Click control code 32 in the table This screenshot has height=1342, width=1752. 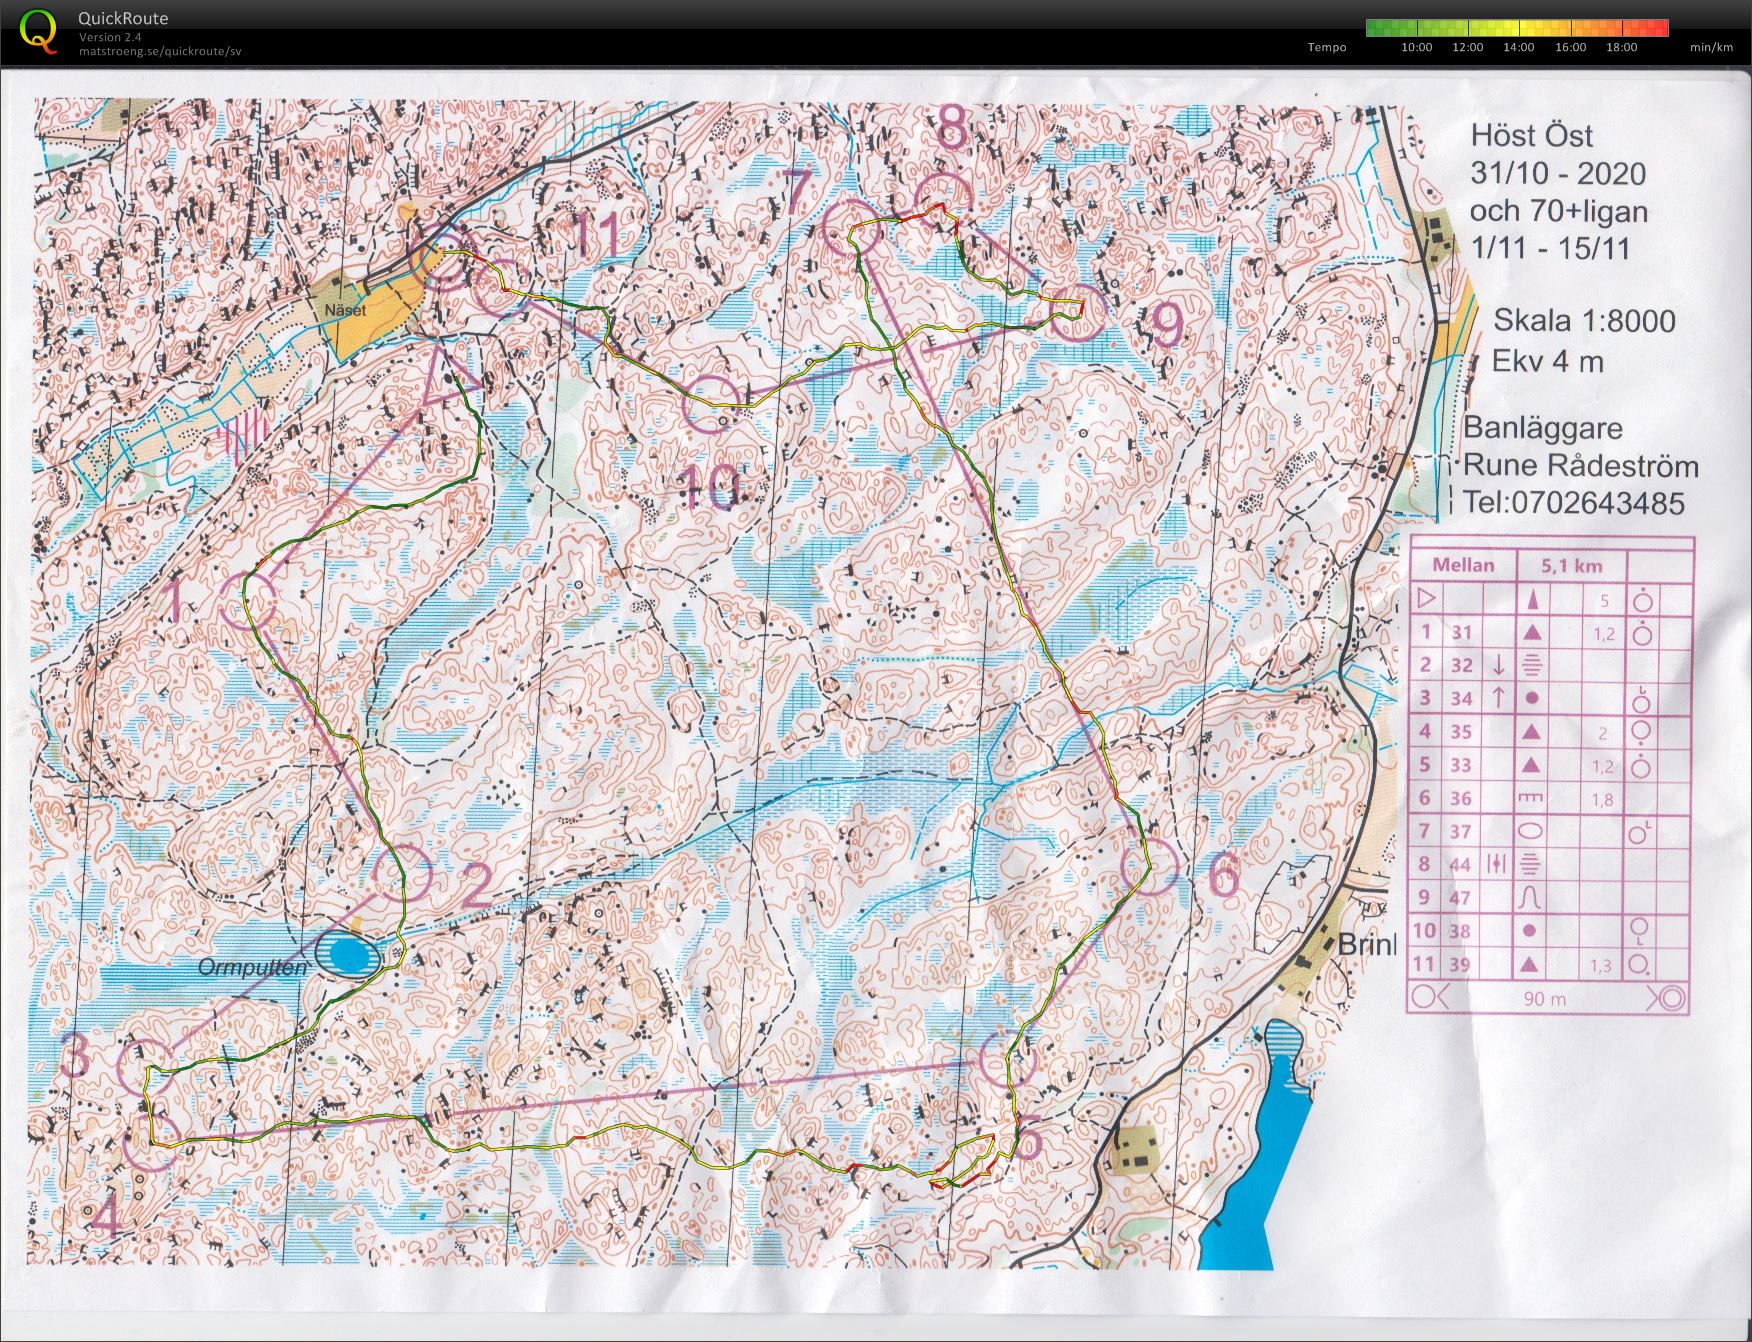click(1462, 665)
